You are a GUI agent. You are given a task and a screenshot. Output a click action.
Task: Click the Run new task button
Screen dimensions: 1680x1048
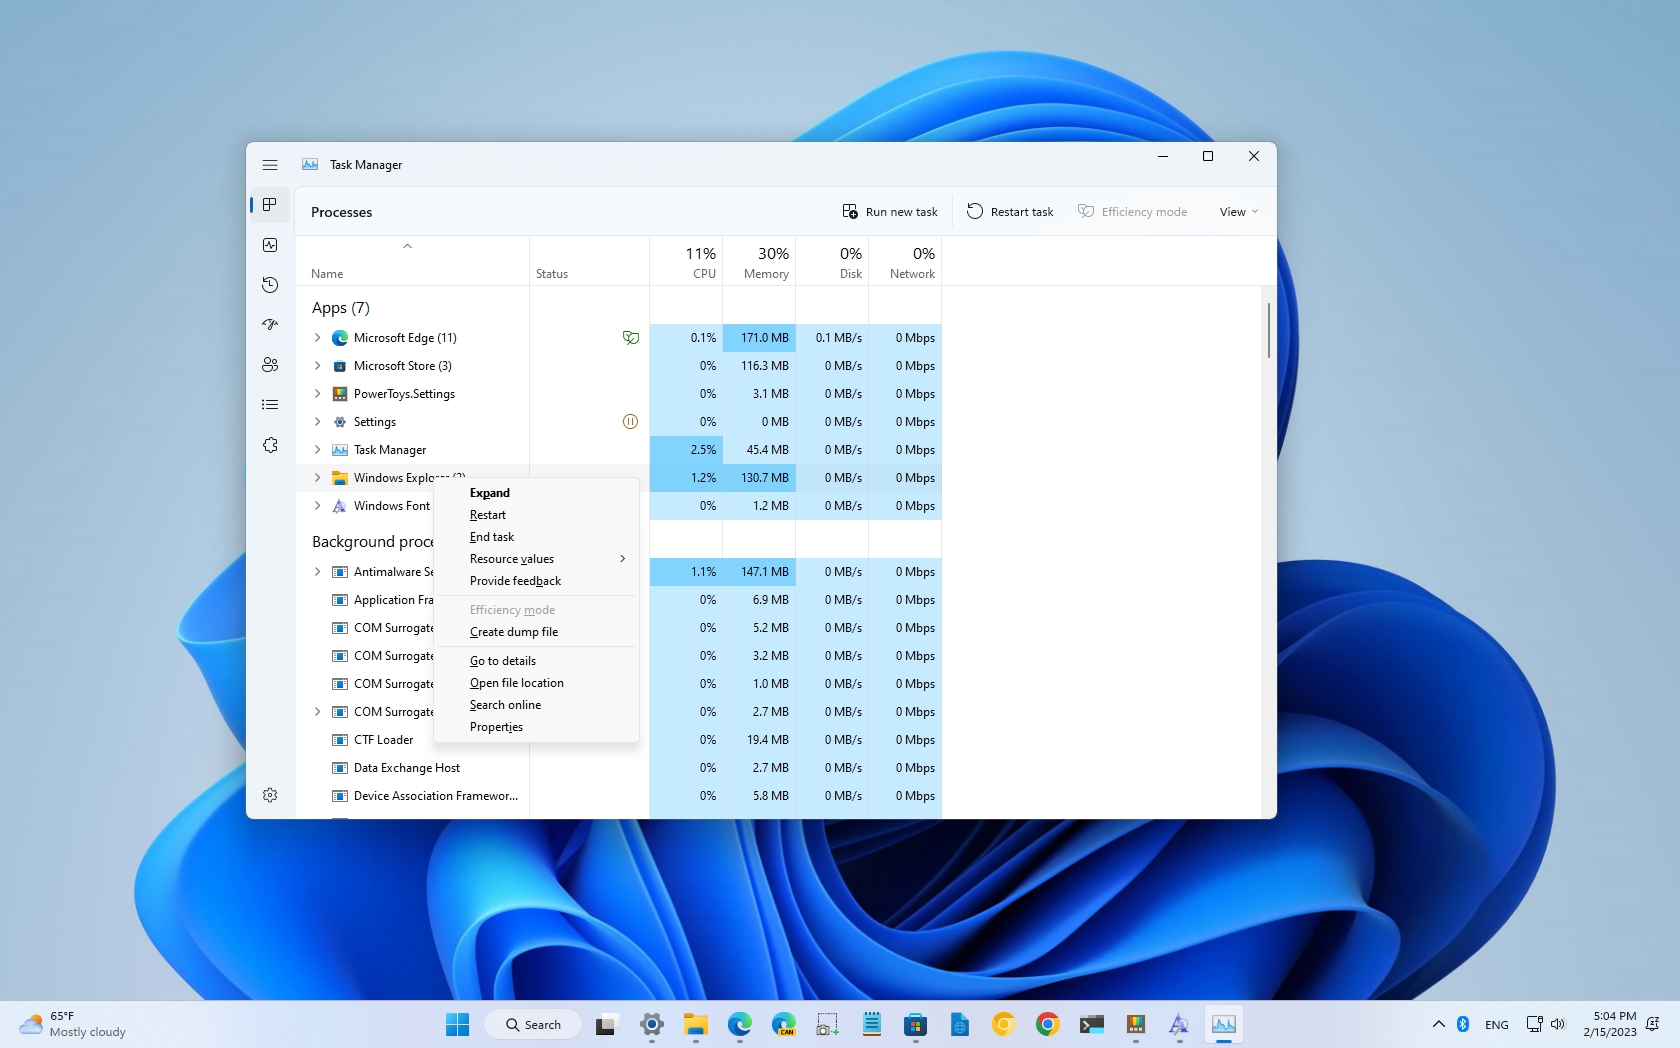click(x=889, y=211)
